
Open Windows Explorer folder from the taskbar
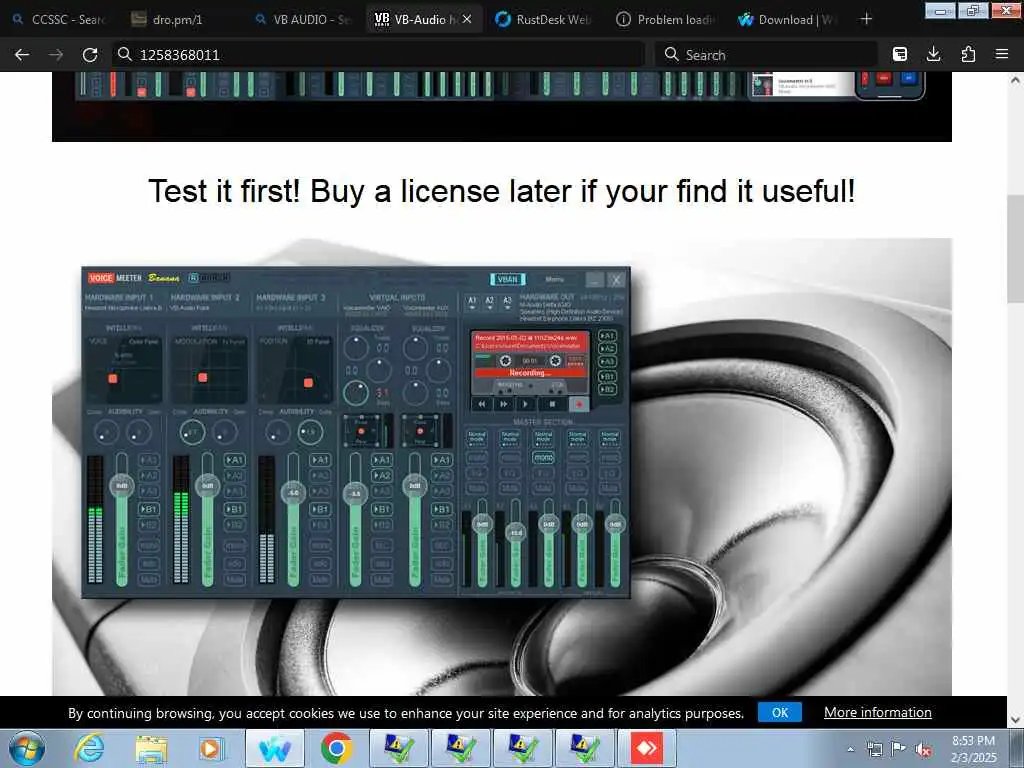tap(151, 748)
